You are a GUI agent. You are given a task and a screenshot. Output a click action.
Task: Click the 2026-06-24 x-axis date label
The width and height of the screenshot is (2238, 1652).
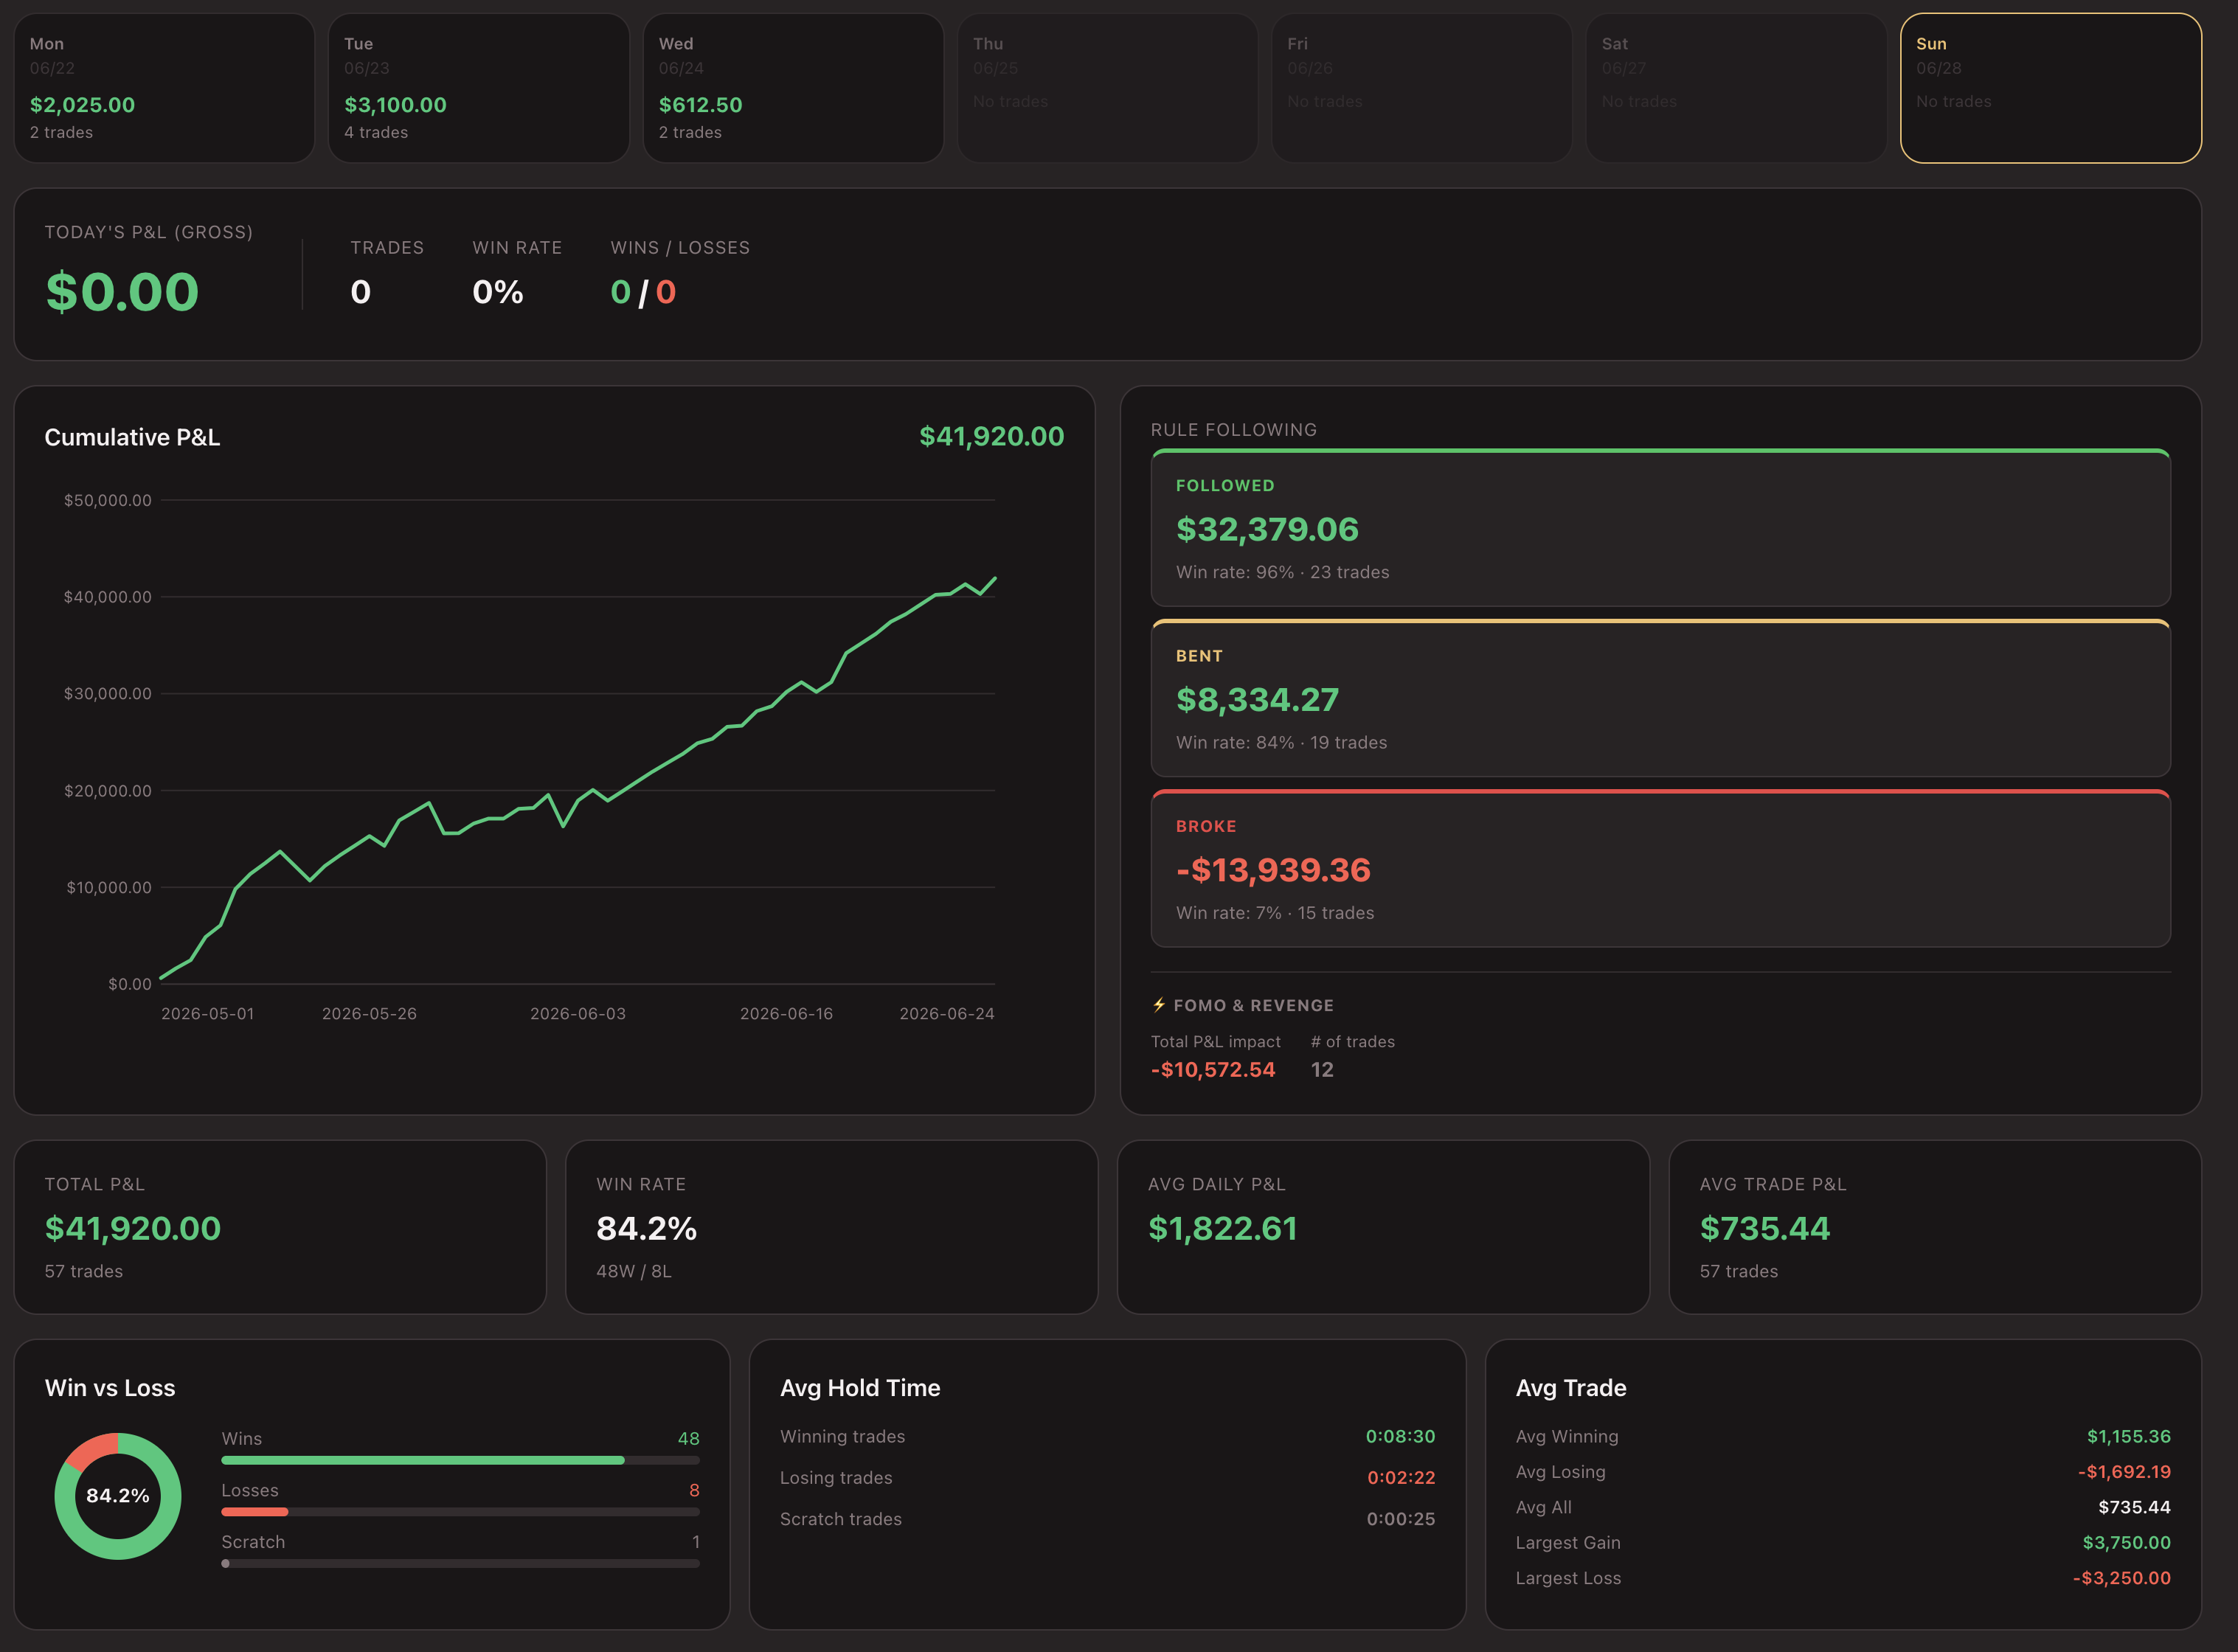(x=947, y=1014)
